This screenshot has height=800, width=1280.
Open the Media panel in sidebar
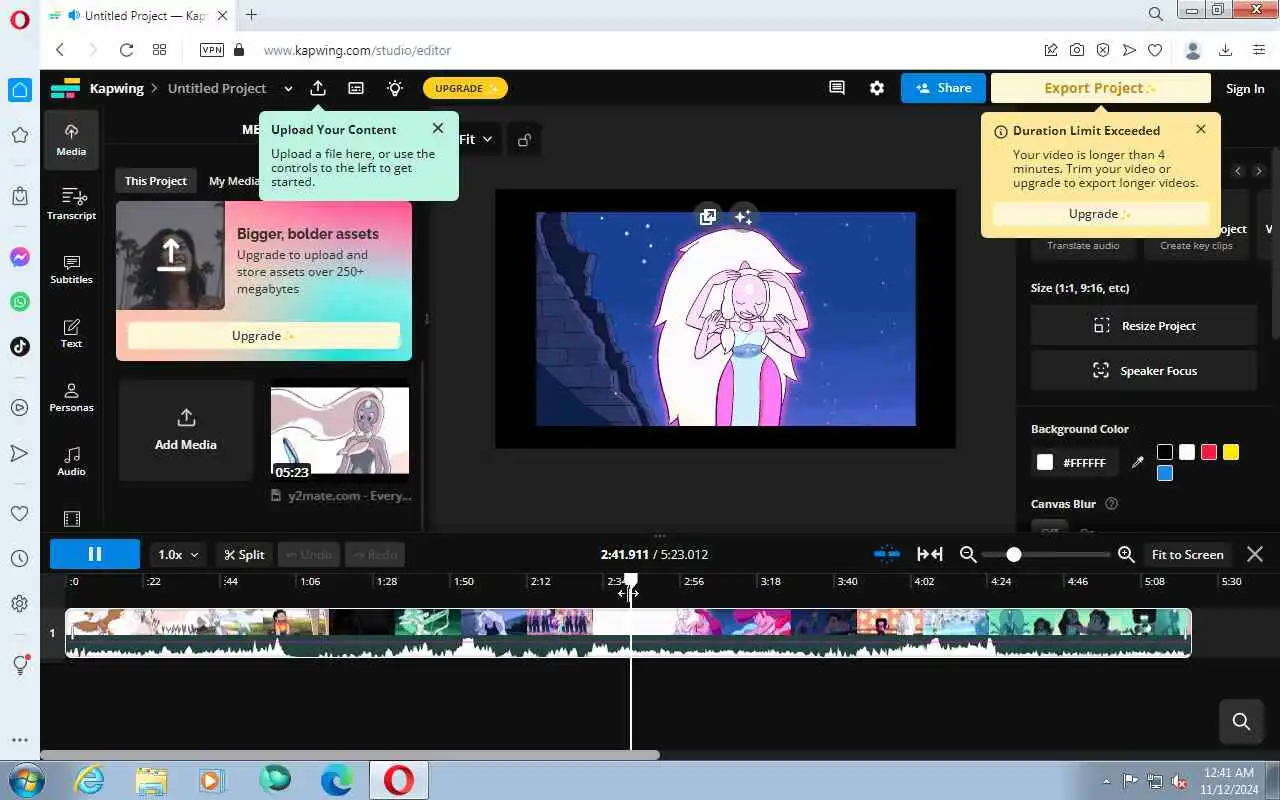pos(71,140)
